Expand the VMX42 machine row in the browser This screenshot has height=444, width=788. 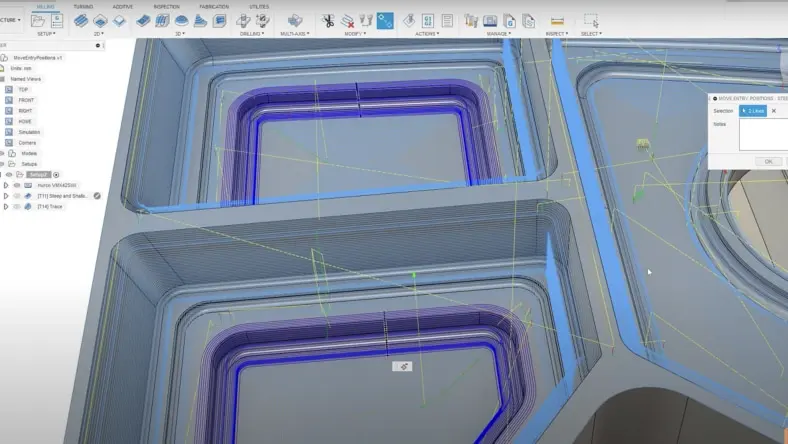pyautogui.click(x=6, y=185)
